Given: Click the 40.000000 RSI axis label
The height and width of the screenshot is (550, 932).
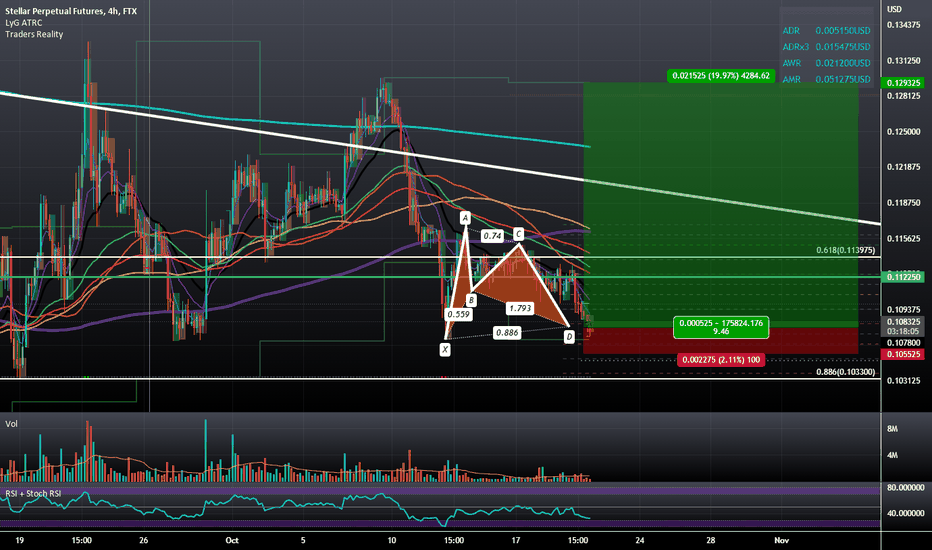Looking at the screenshot, I should (905, 513).
